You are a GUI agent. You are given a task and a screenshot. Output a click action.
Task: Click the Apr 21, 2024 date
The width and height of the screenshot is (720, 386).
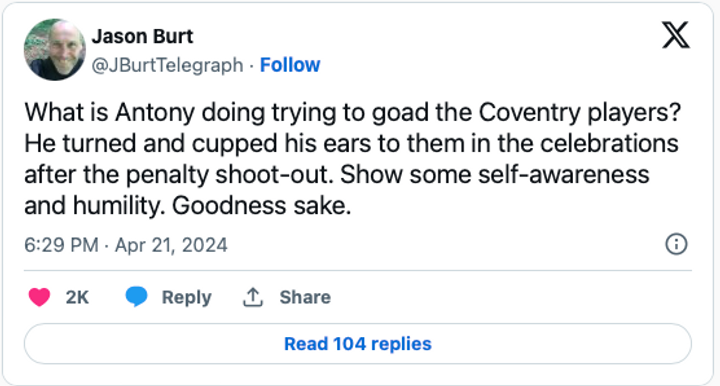(171, 245)
